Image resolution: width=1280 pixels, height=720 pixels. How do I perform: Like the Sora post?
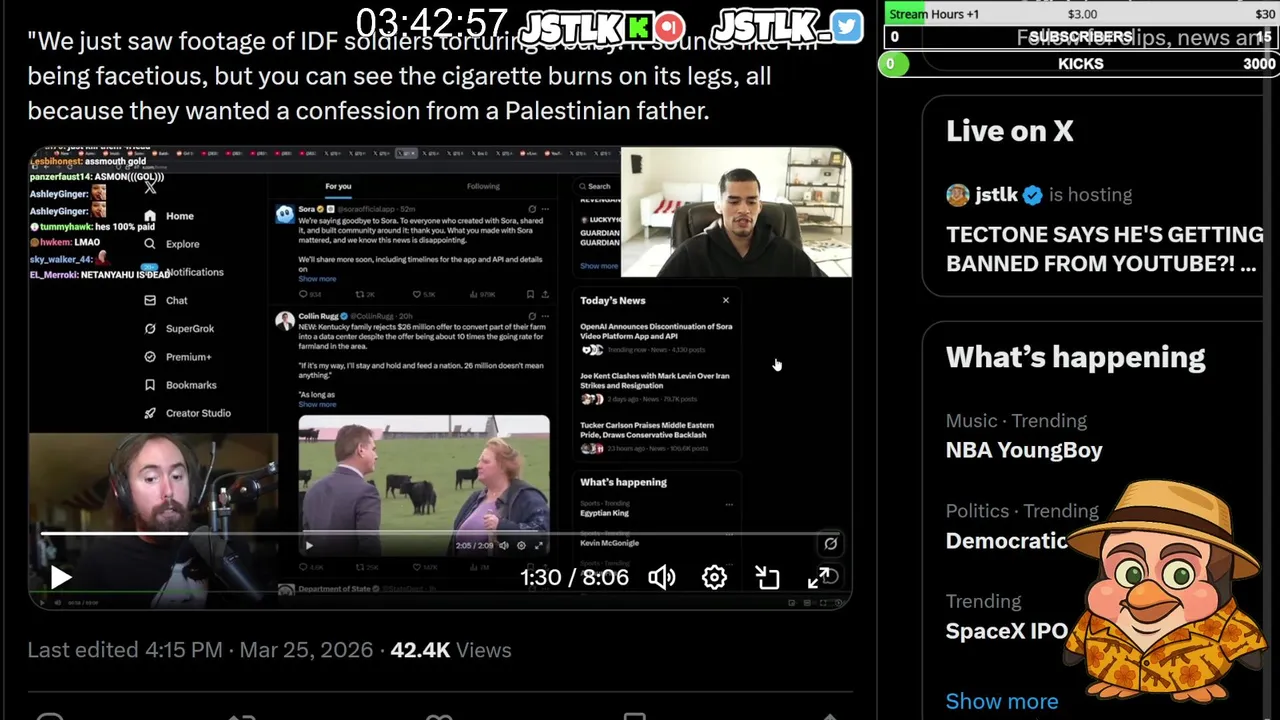[417, 294]
